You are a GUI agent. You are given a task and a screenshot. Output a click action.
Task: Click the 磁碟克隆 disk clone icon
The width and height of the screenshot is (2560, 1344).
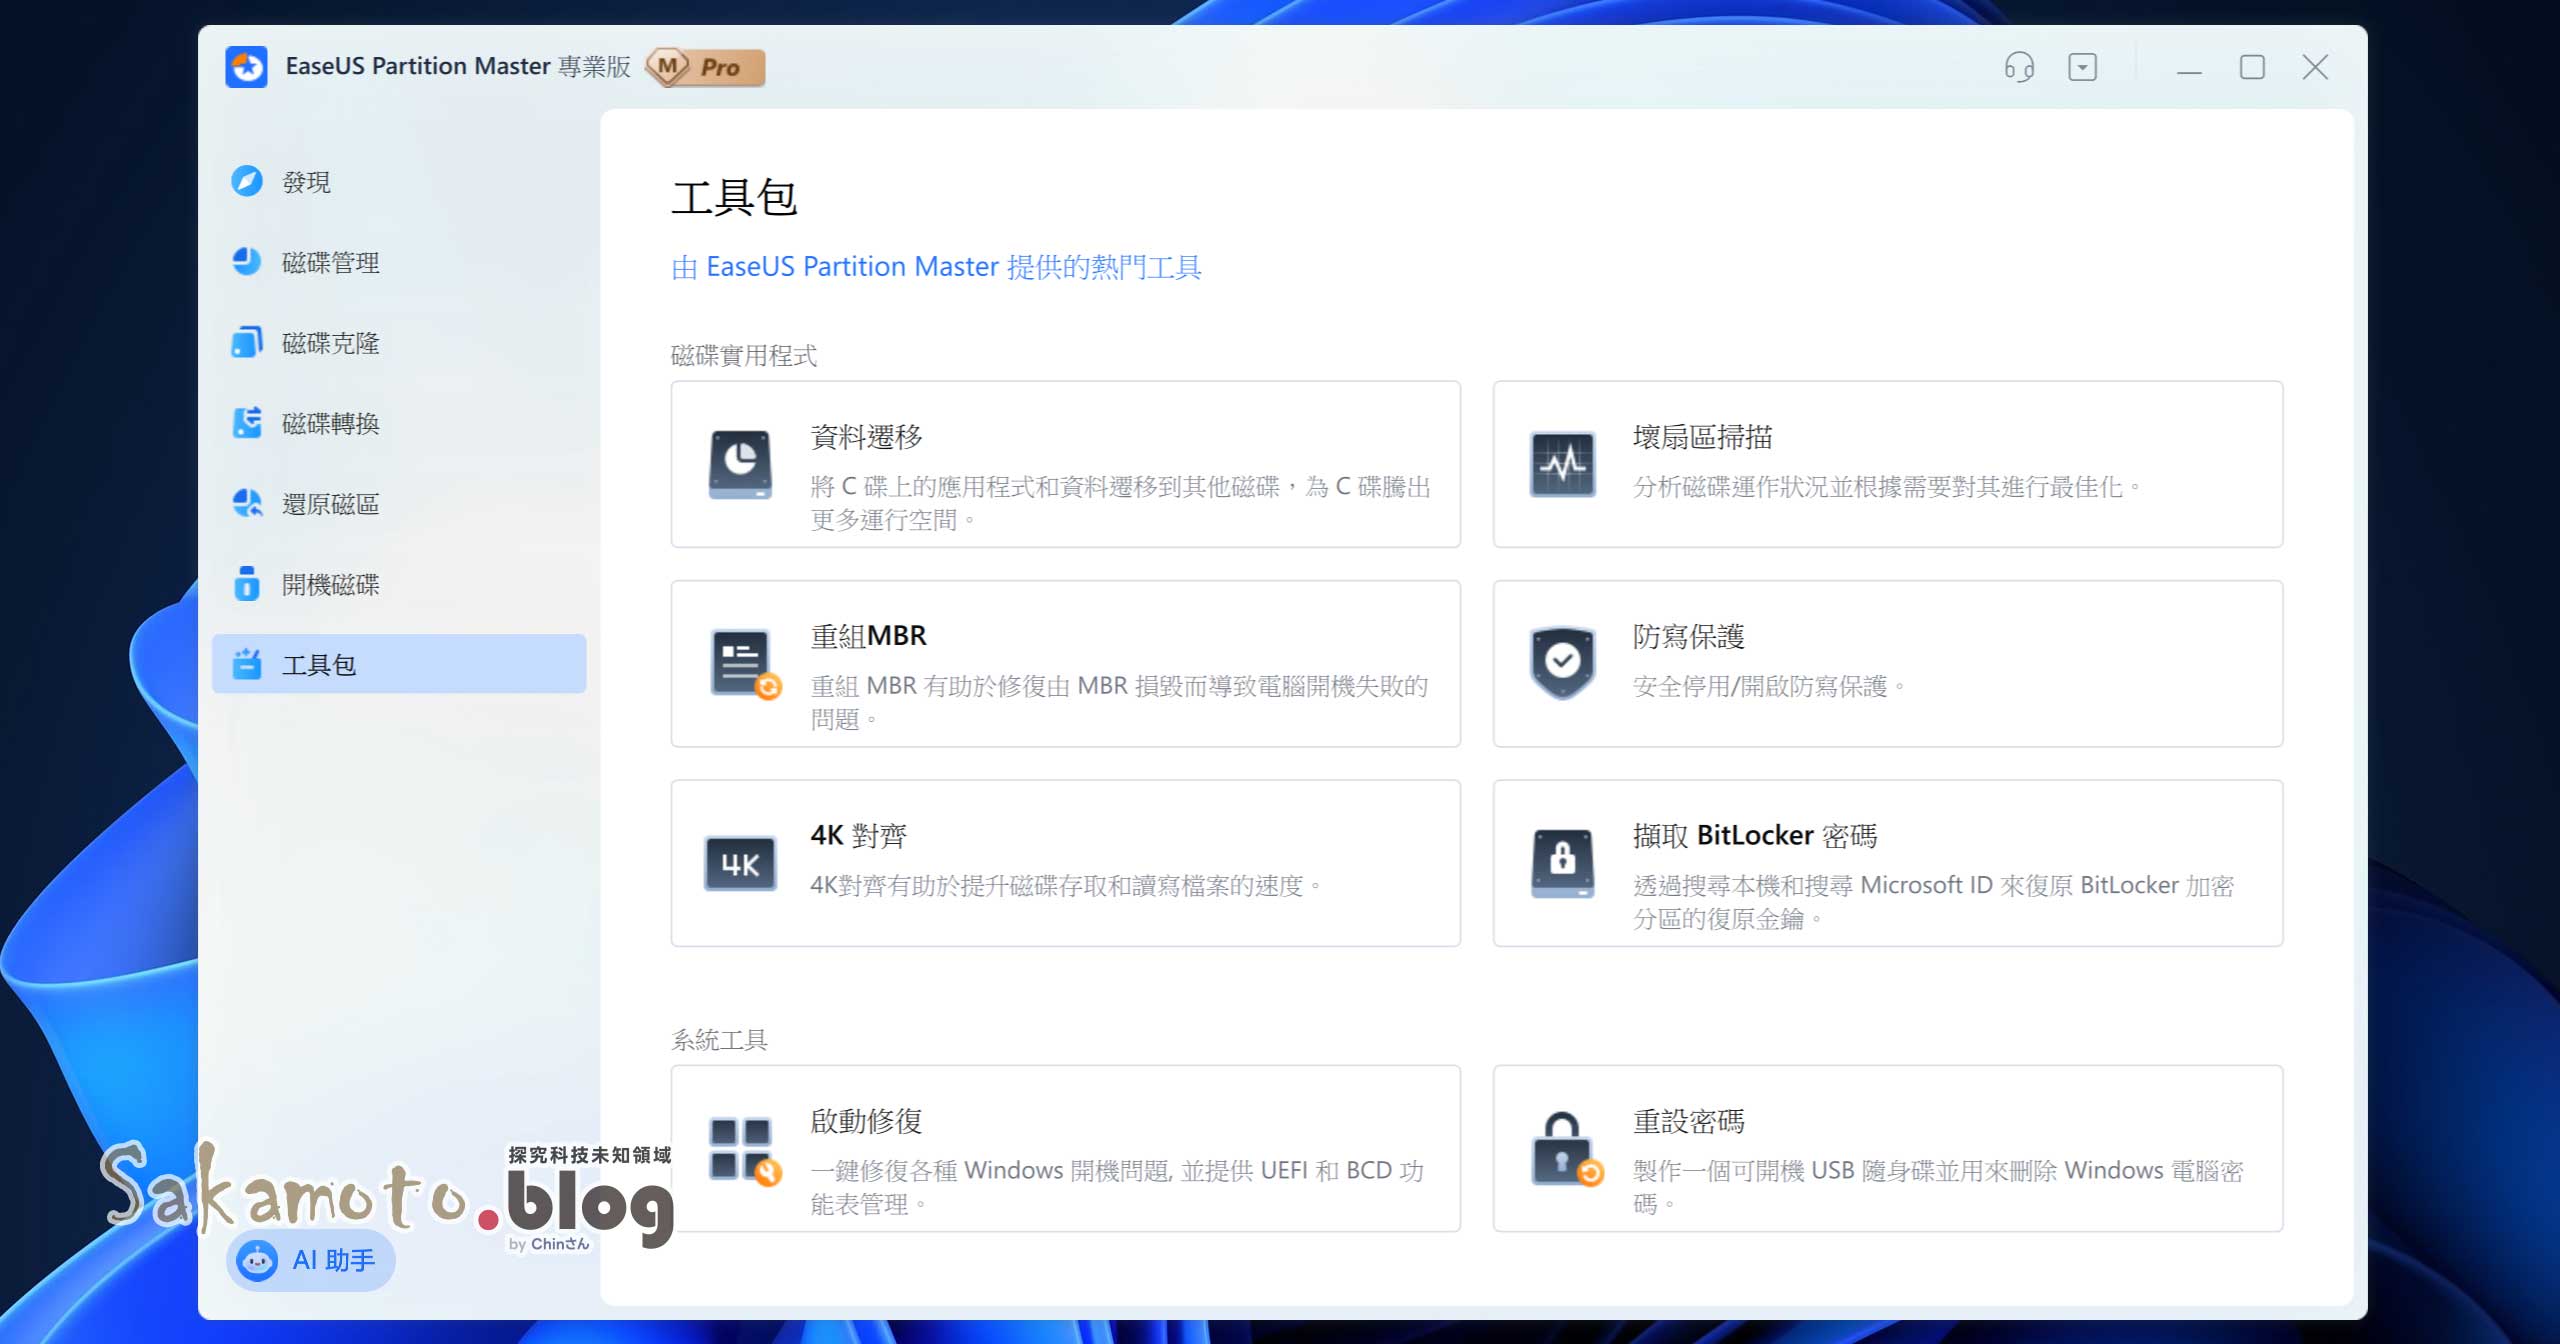tap(248, 342)
